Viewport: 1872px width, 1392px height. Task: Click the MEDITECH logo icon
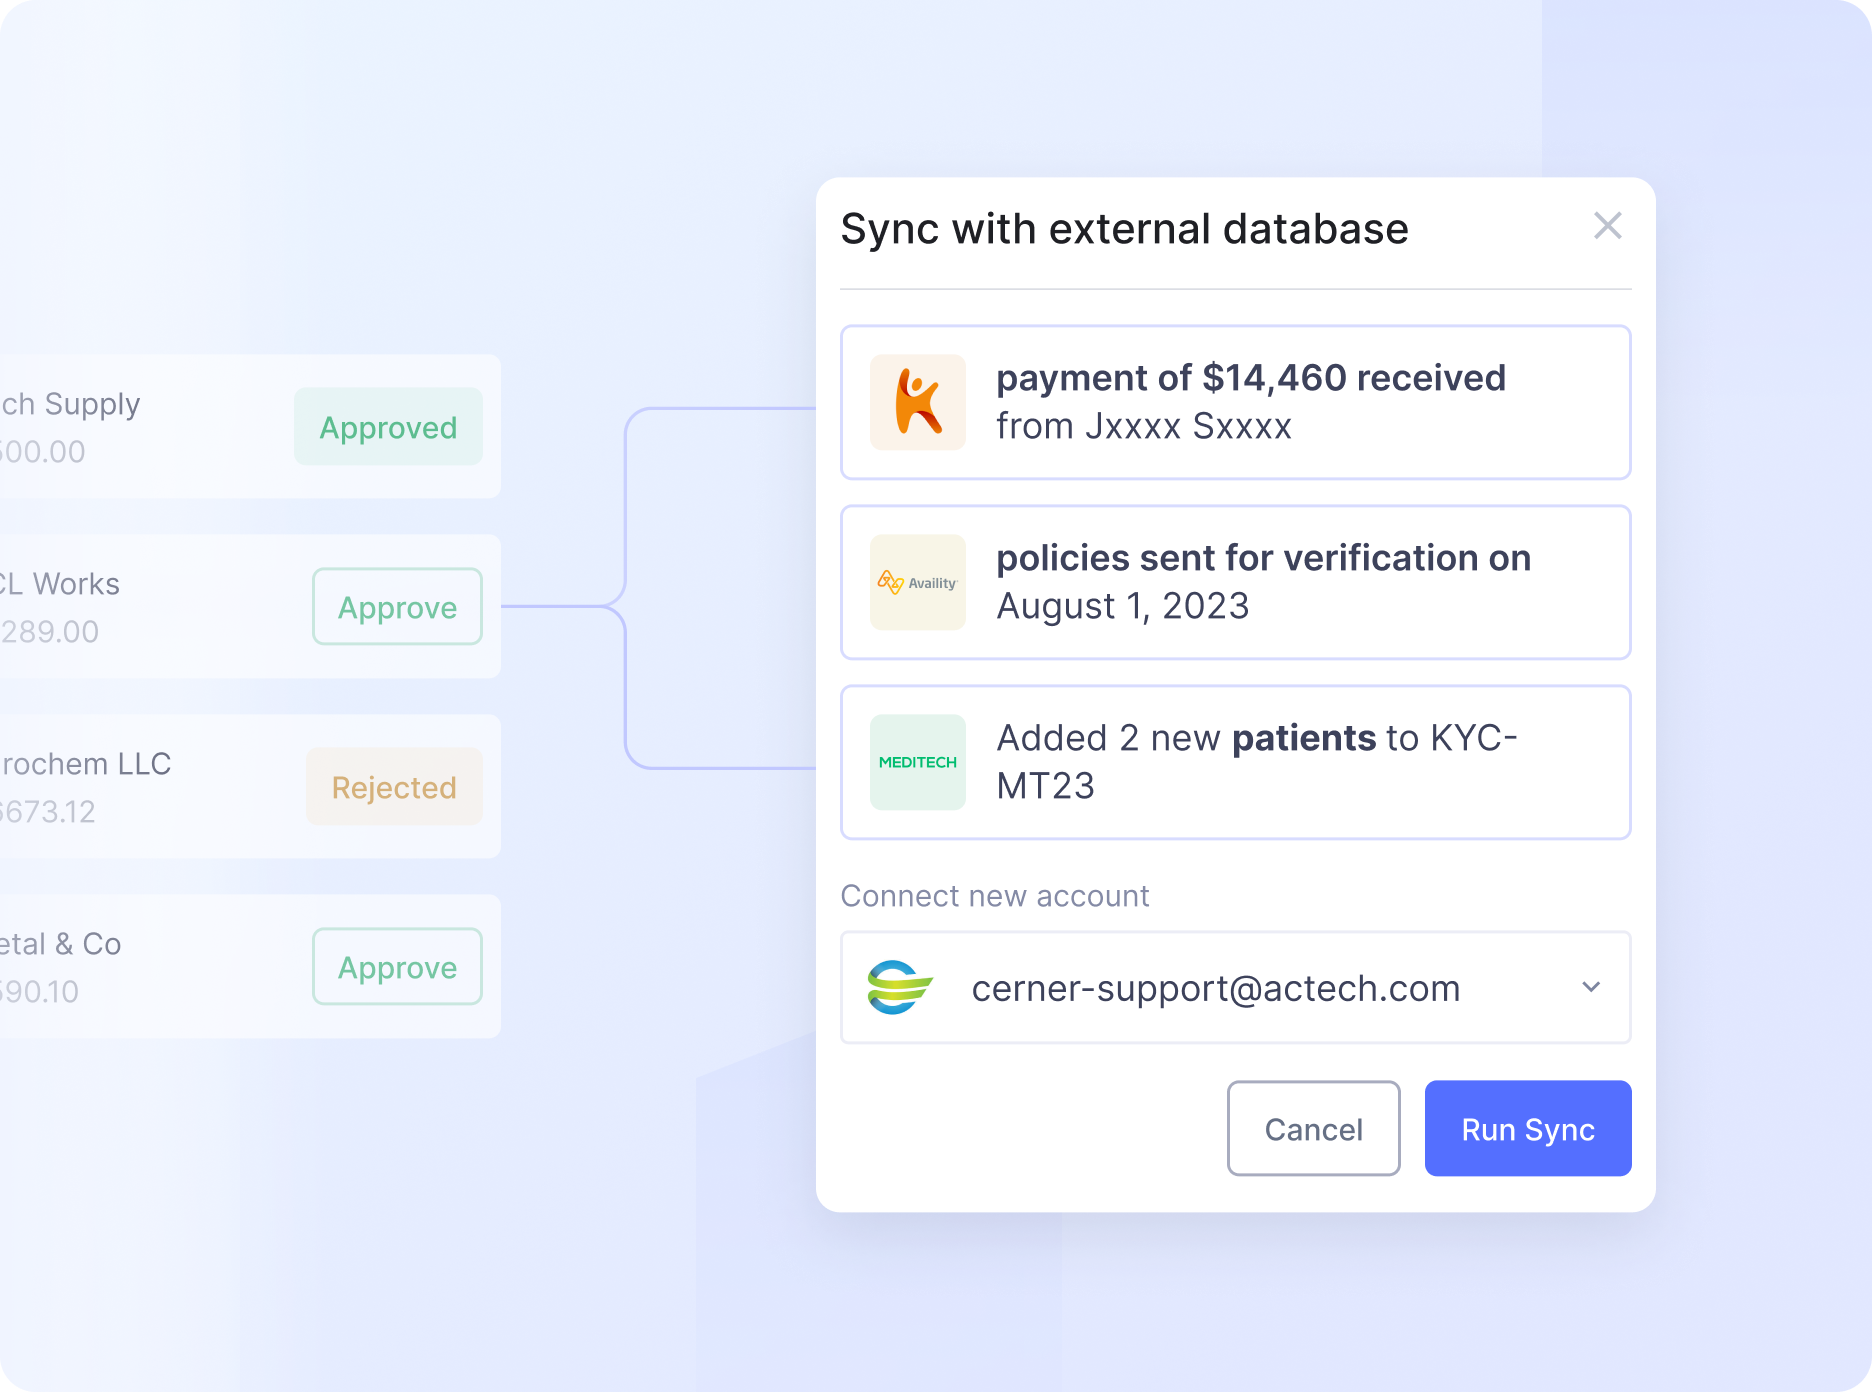[x=916, y=761]
